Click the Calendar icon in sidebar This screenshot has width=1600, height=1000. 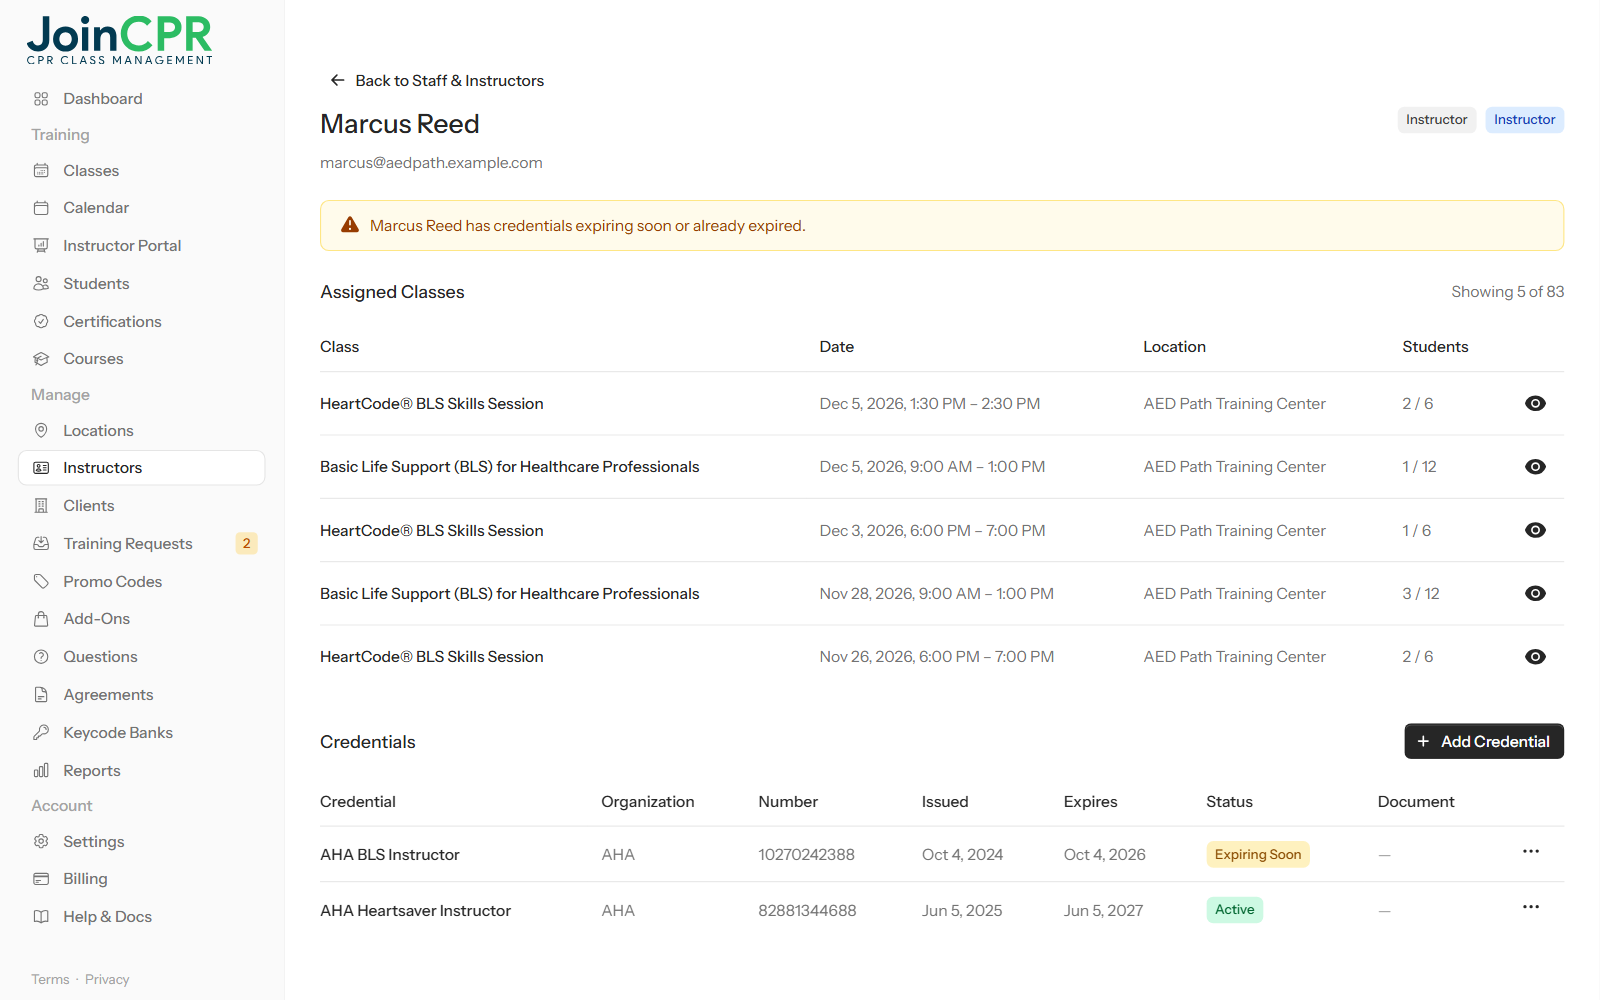41,208
